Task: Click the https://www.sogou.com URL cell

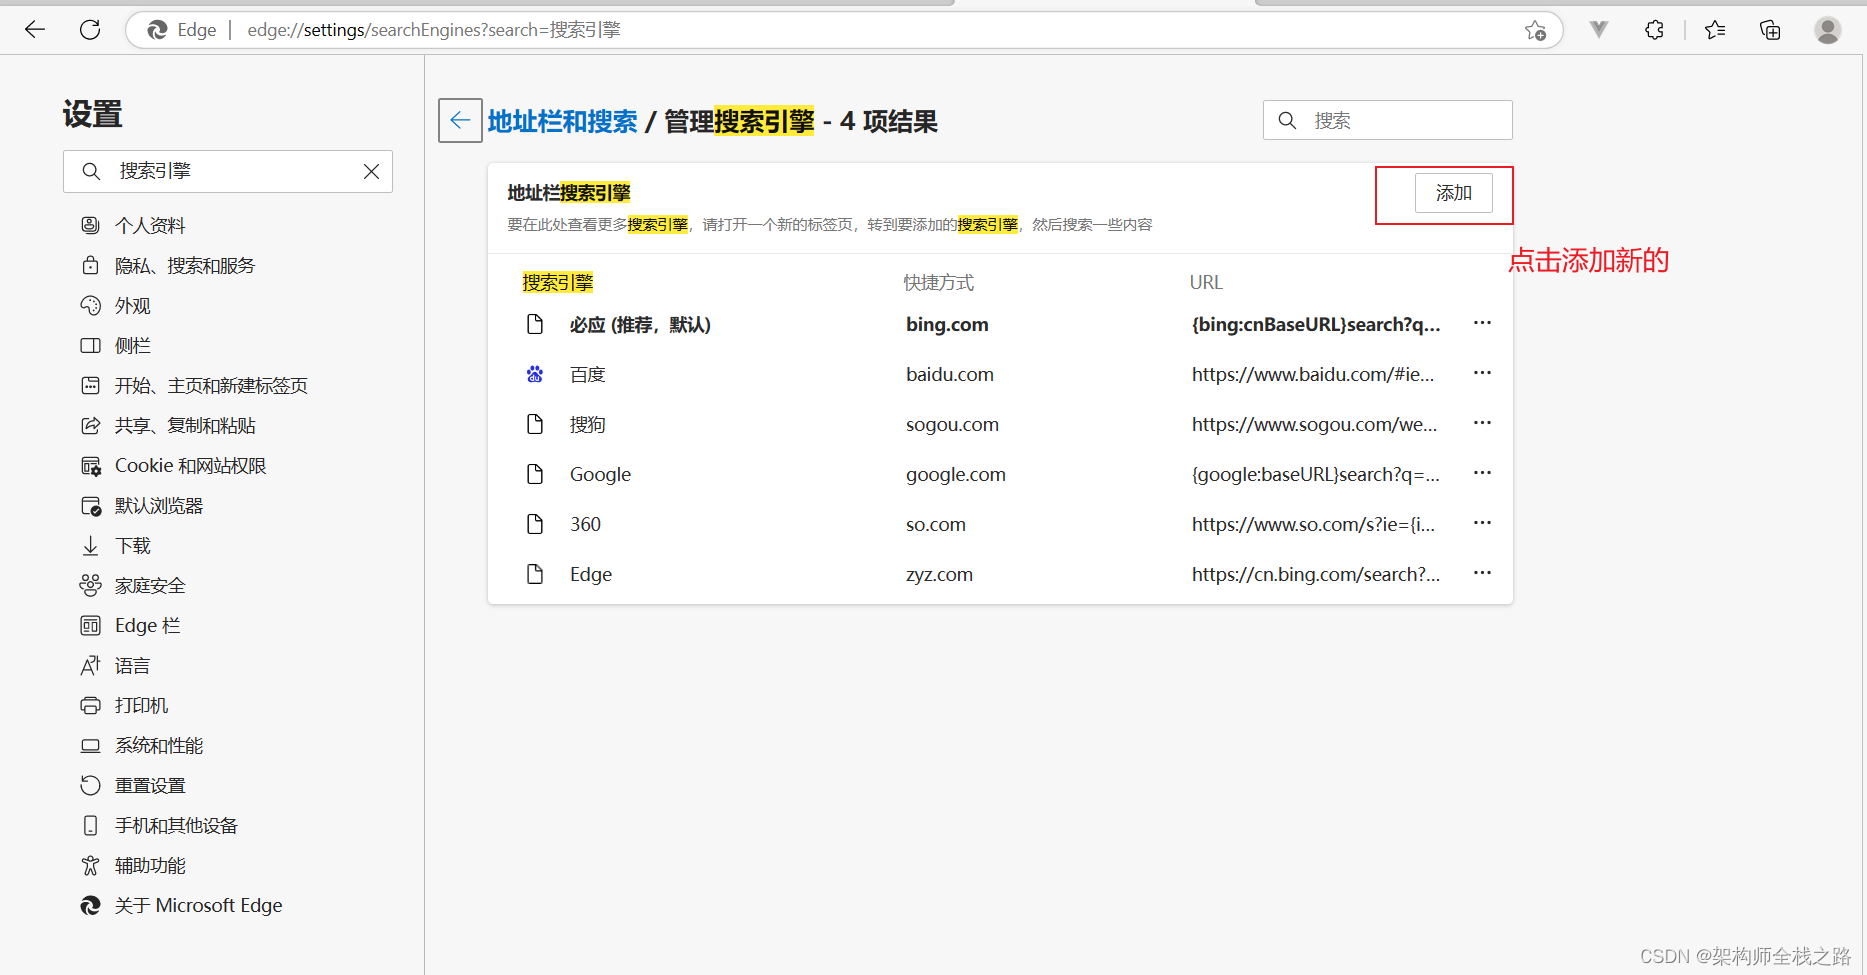Action: pyautogui.click(x=1314, y=424)
